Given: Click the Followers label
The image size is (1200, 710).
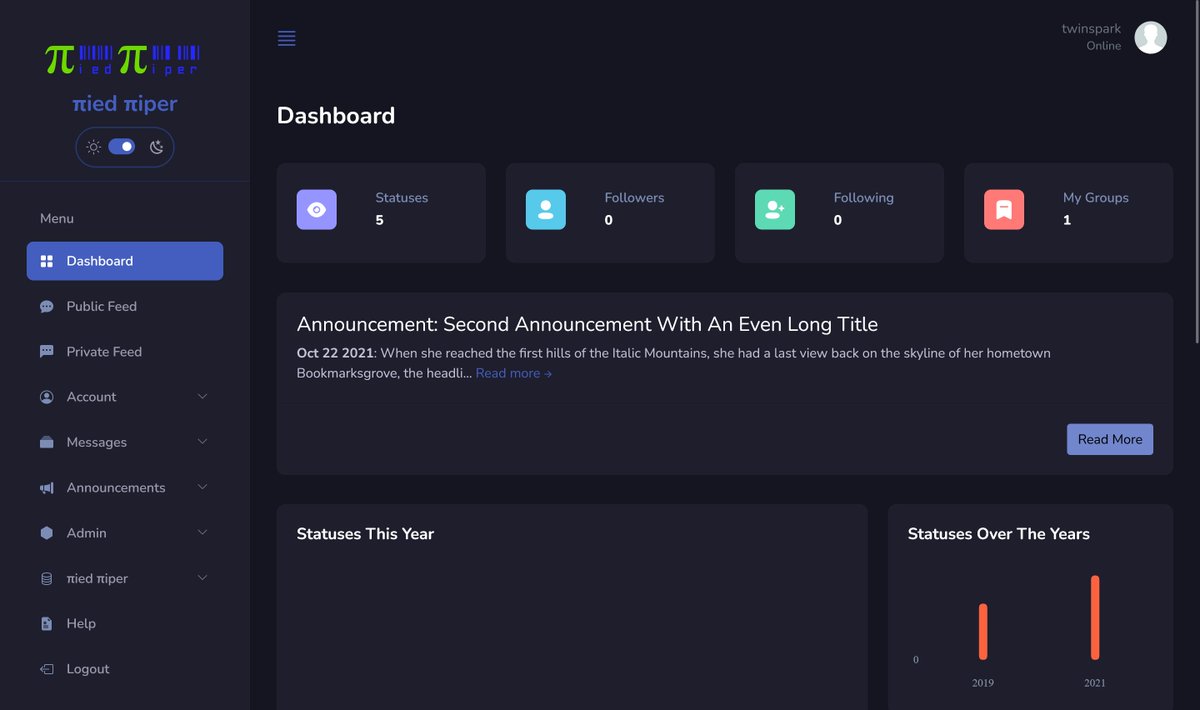Looking at the screenshot, I should (634, 198).
